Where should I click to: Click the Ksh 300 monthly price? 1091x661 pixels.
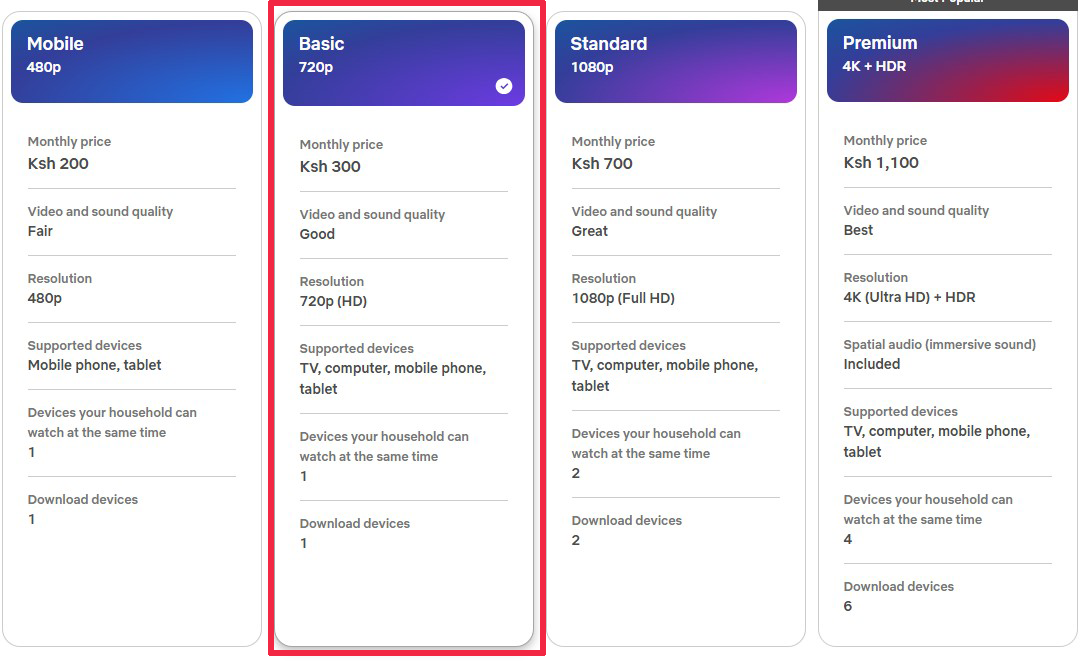pos(330,166)
